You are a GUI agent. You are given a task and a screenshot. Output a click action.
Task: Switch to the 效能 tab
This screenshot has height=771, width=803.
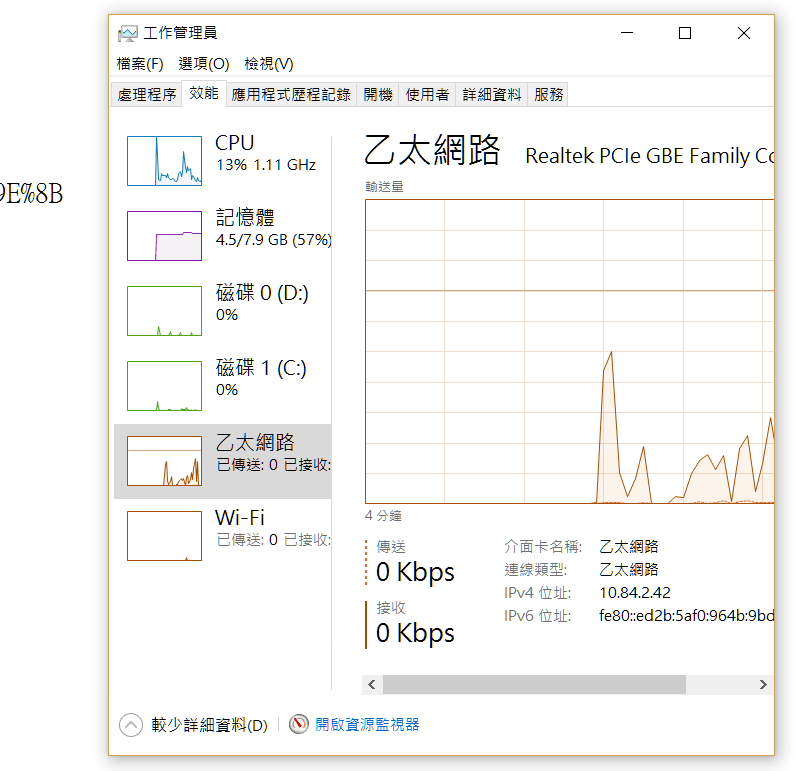click(x=204, y=93)
